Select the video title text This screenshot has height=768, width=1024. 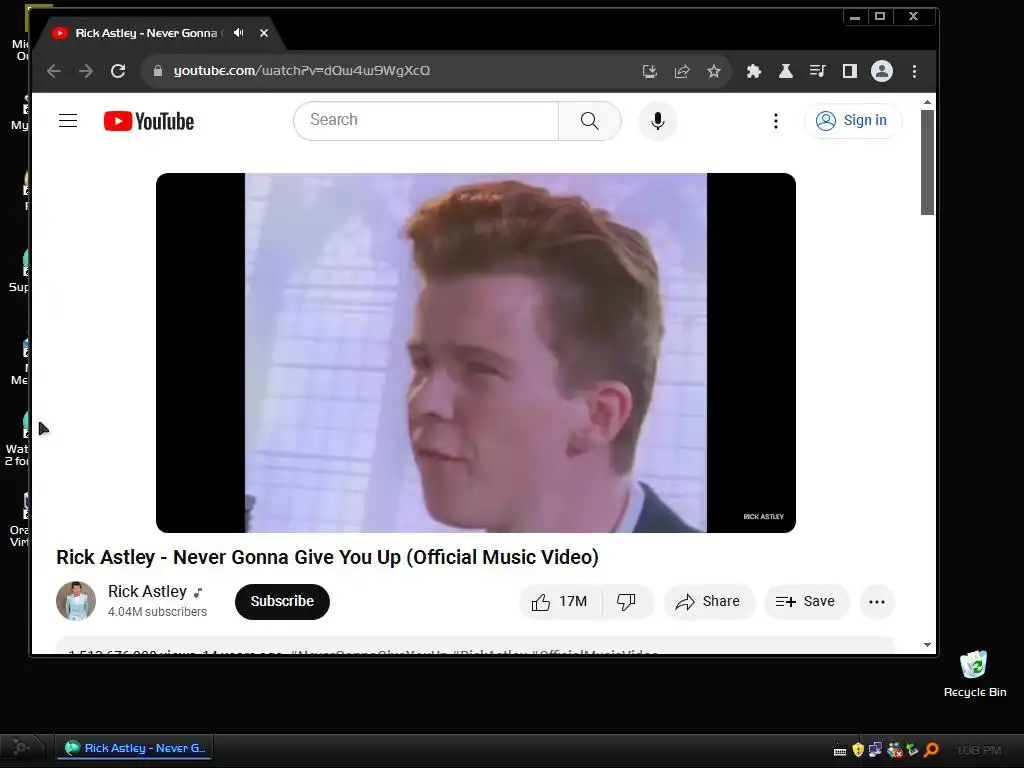click(x=327, y=557)
